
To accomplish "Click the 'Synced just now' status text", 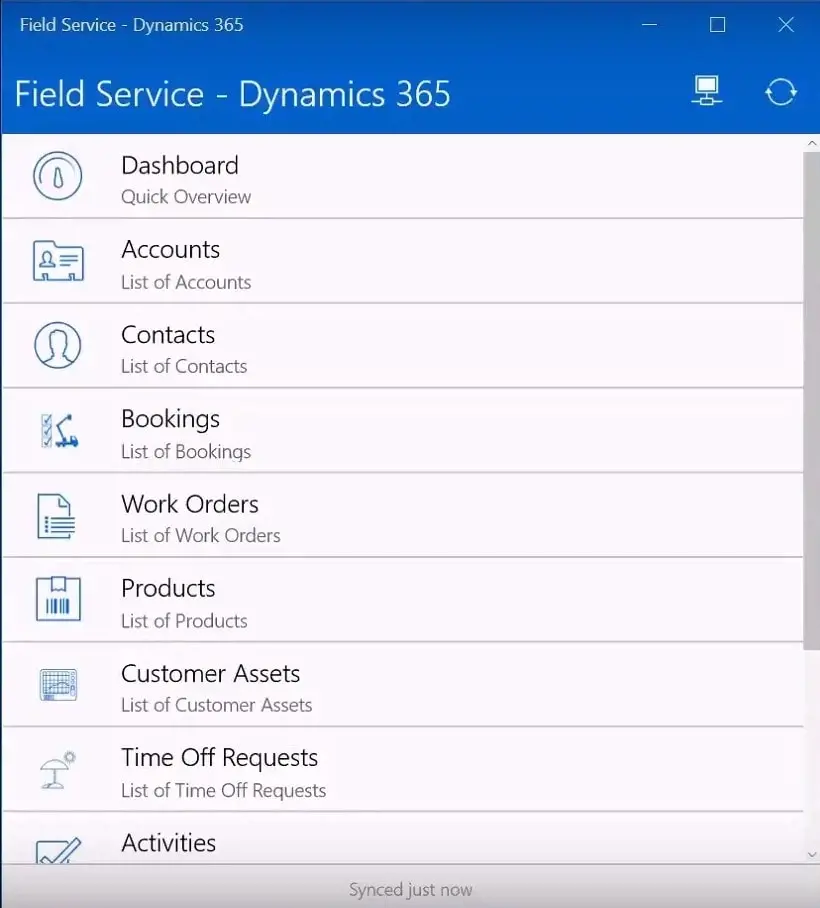I will [410, 889].
